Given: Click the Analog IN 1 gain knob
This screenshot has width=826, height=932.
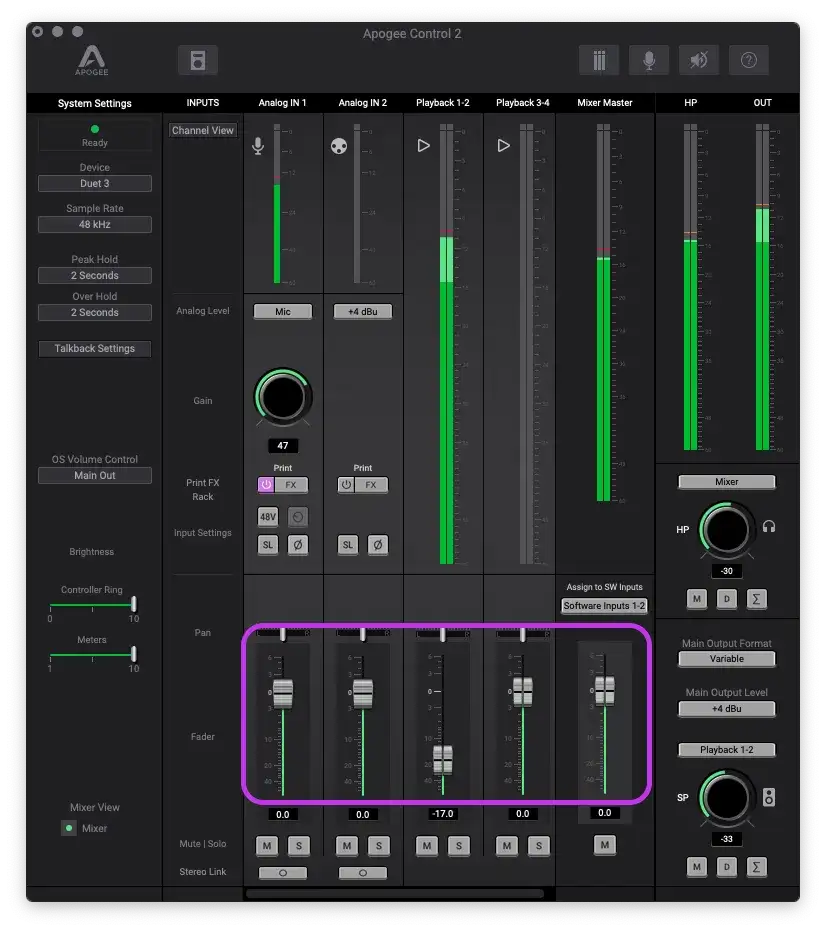Looking at the screenshot, I should pos(283,397).
